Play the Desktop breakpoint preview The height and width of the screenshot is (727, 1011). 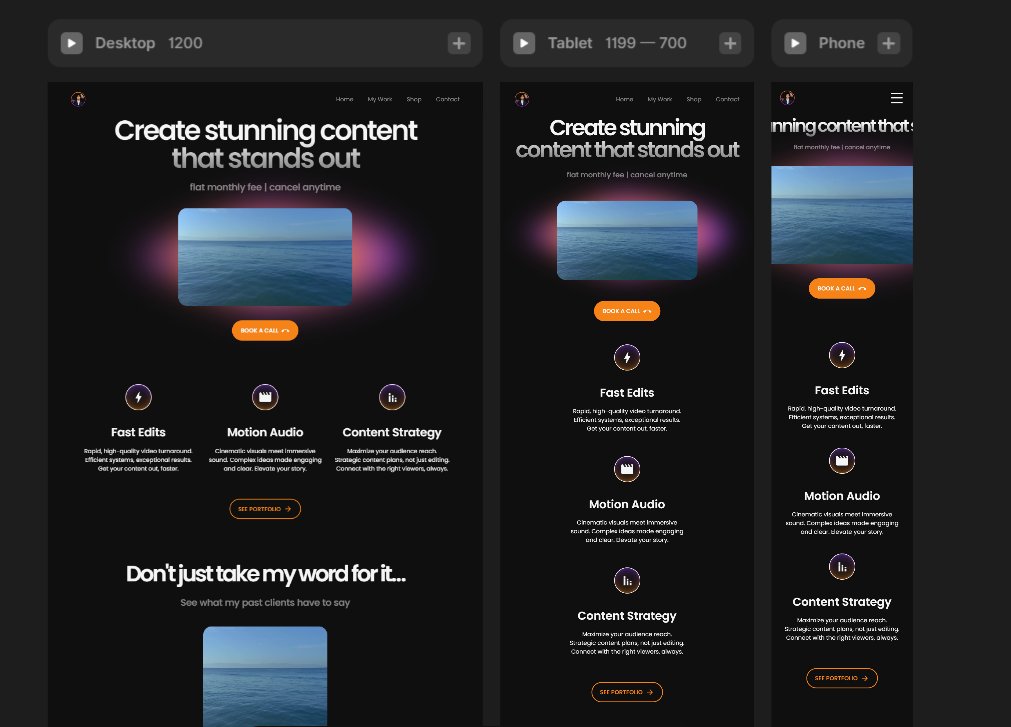(x=72, y=43)
